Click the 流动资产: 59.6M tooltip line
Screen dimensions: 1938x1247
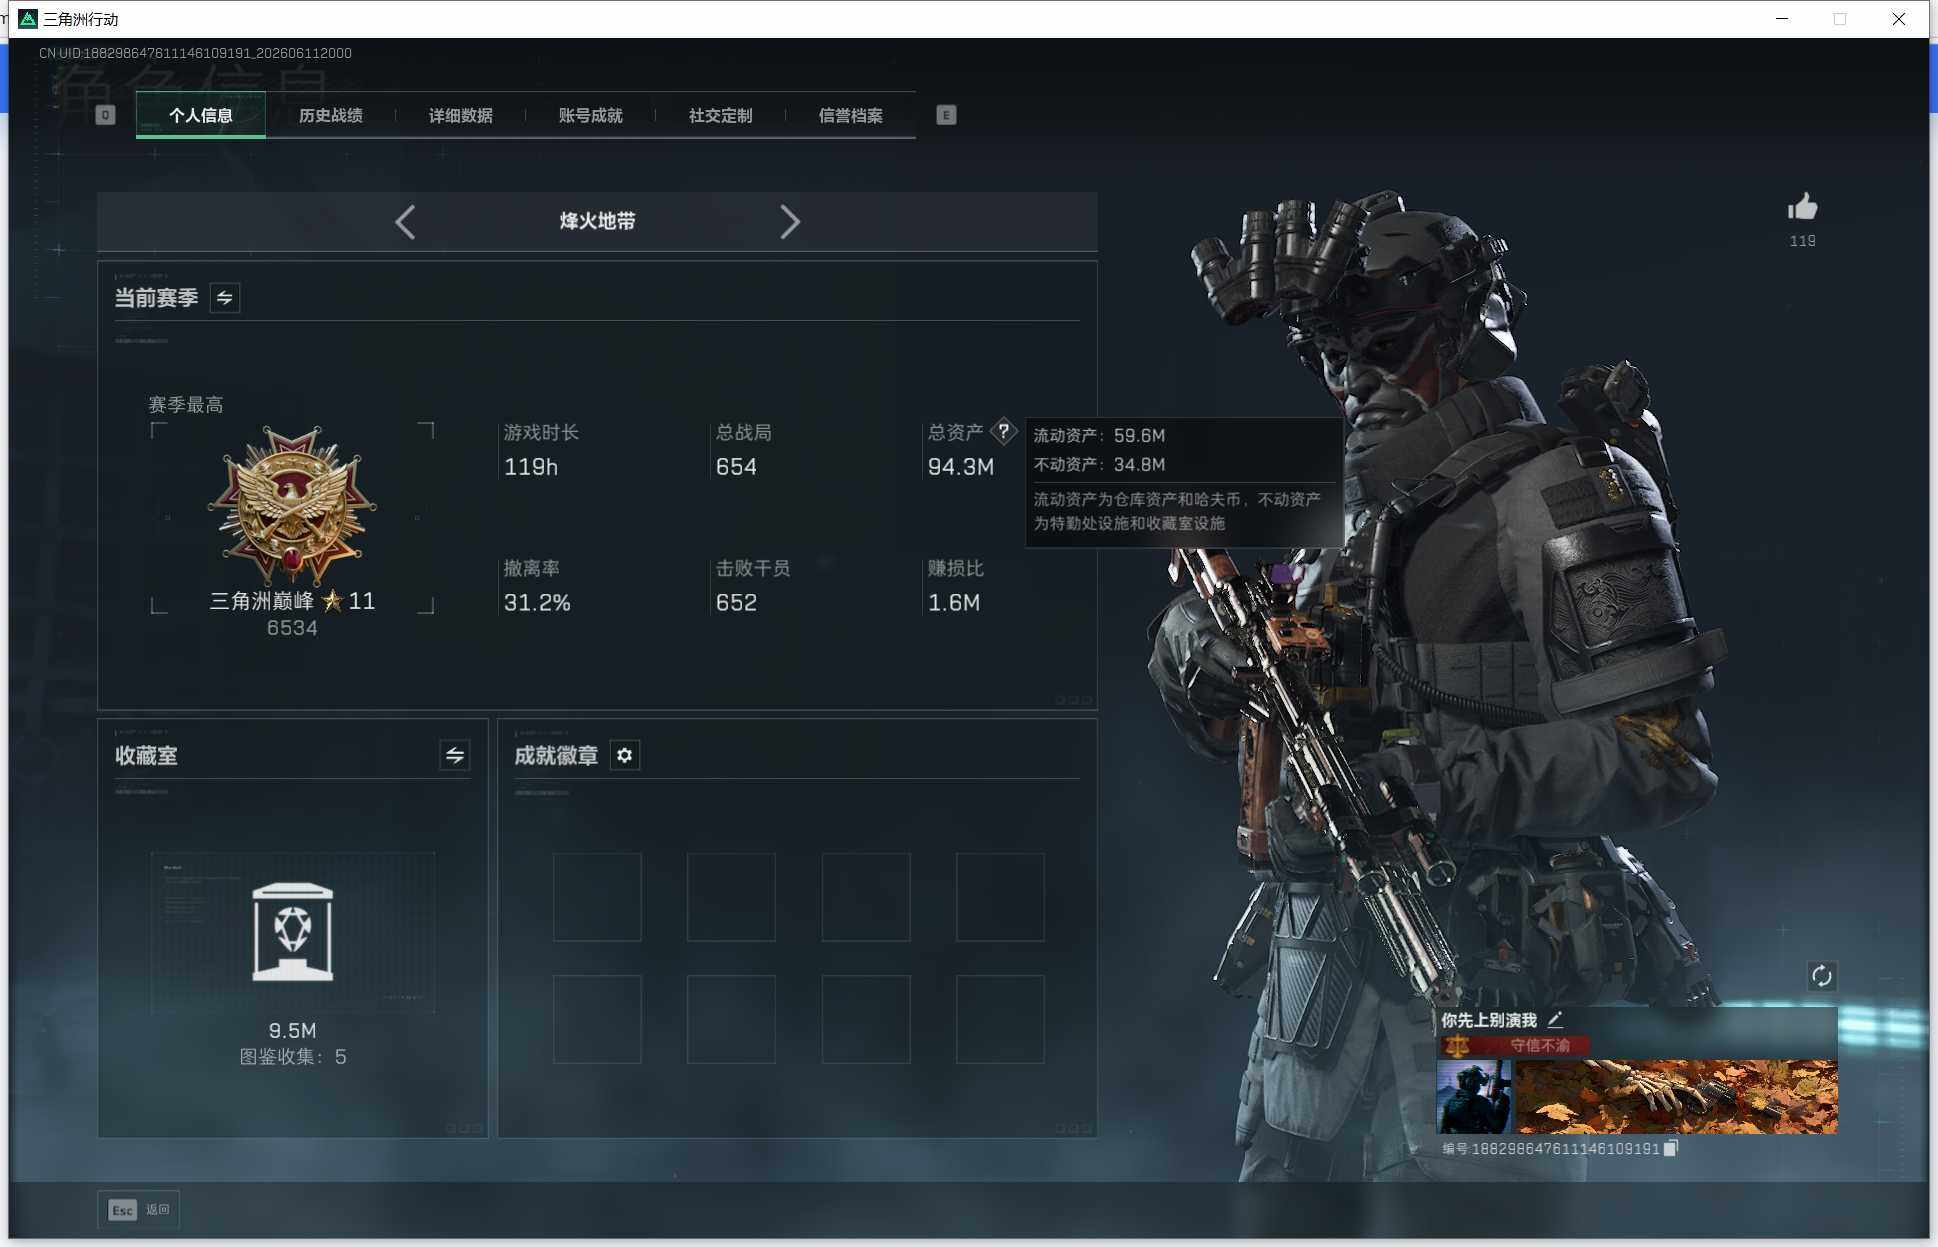point(1099,436)
